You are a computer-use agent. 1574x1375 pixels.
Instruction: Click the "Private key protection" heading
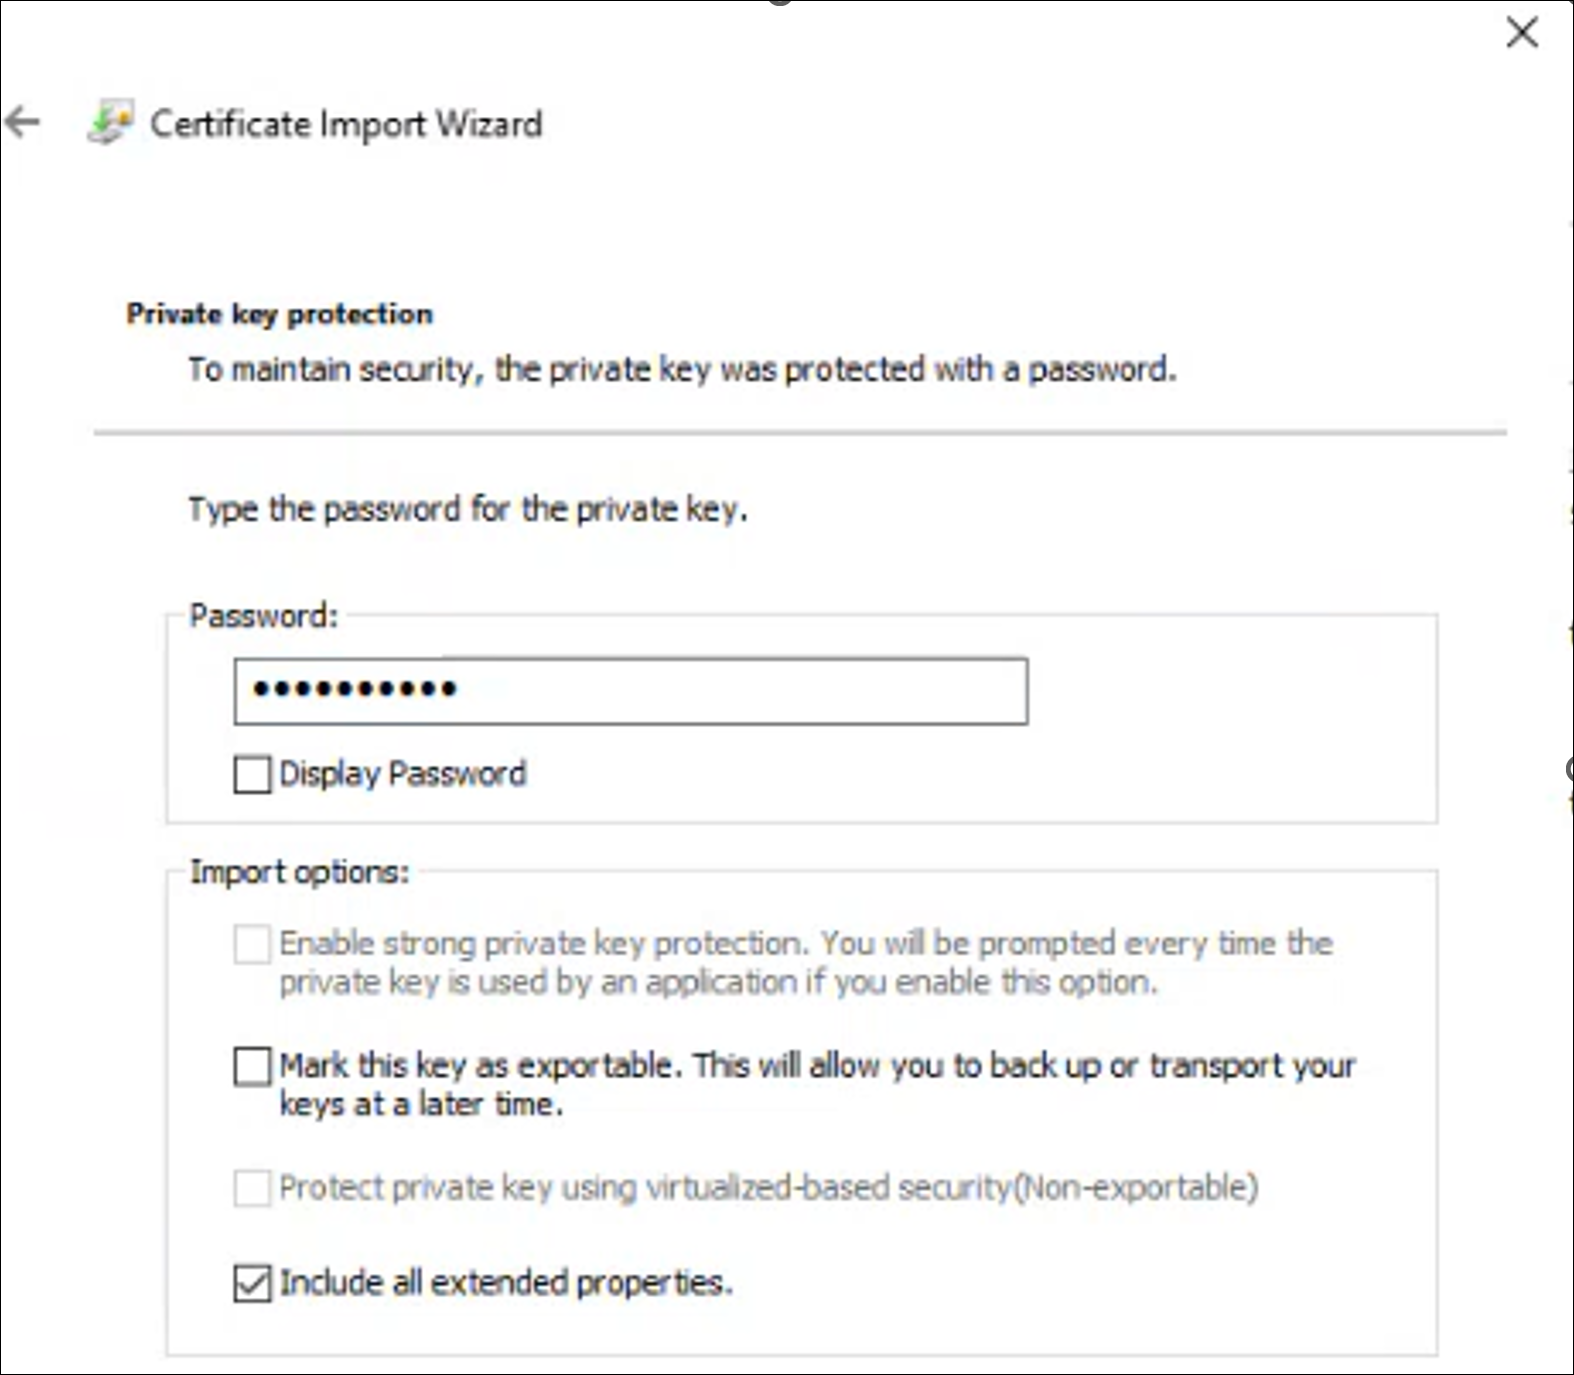(279, 314)
